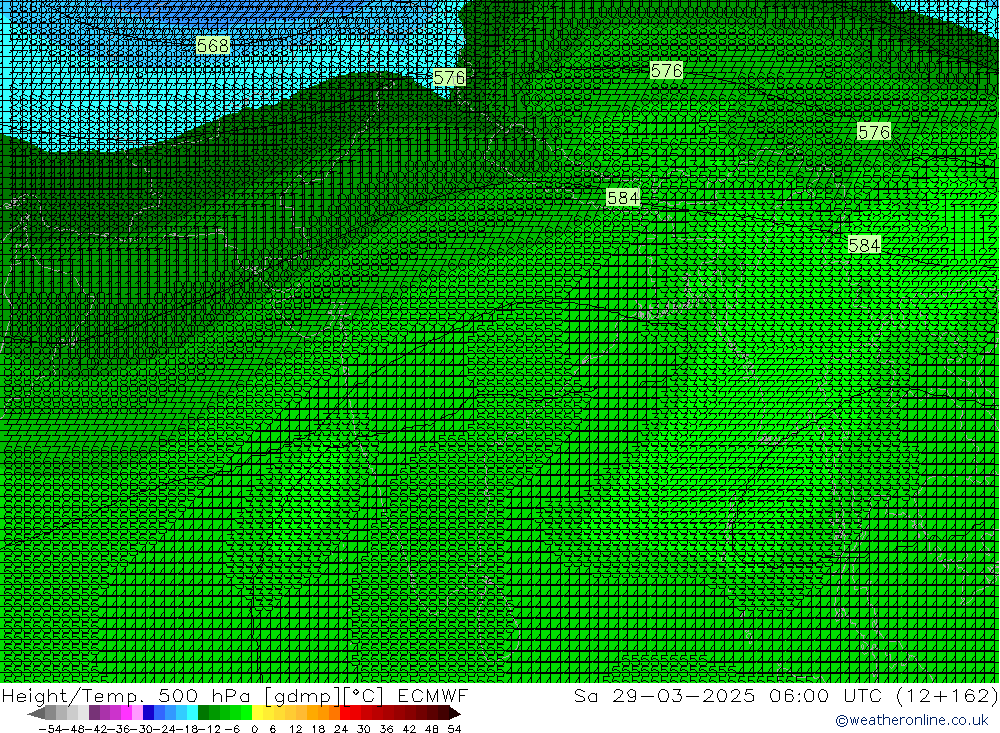Pick the dark blue swatch above -30
Screen dimensions: 1000x733
click(149, 713)
